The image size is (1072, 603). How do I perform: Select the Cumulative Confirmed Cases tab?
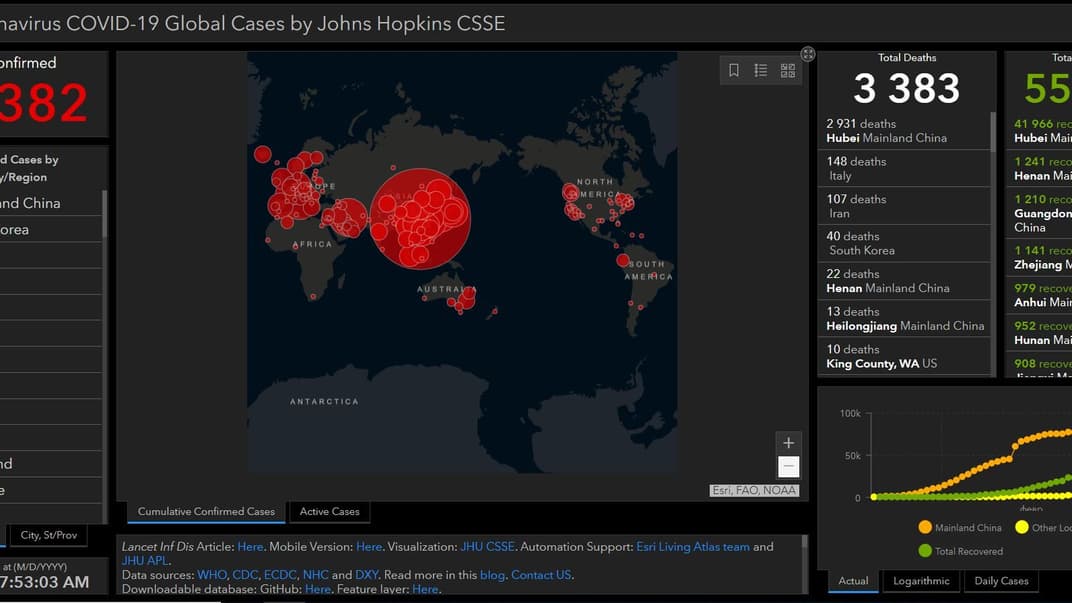tap(206, 512)
